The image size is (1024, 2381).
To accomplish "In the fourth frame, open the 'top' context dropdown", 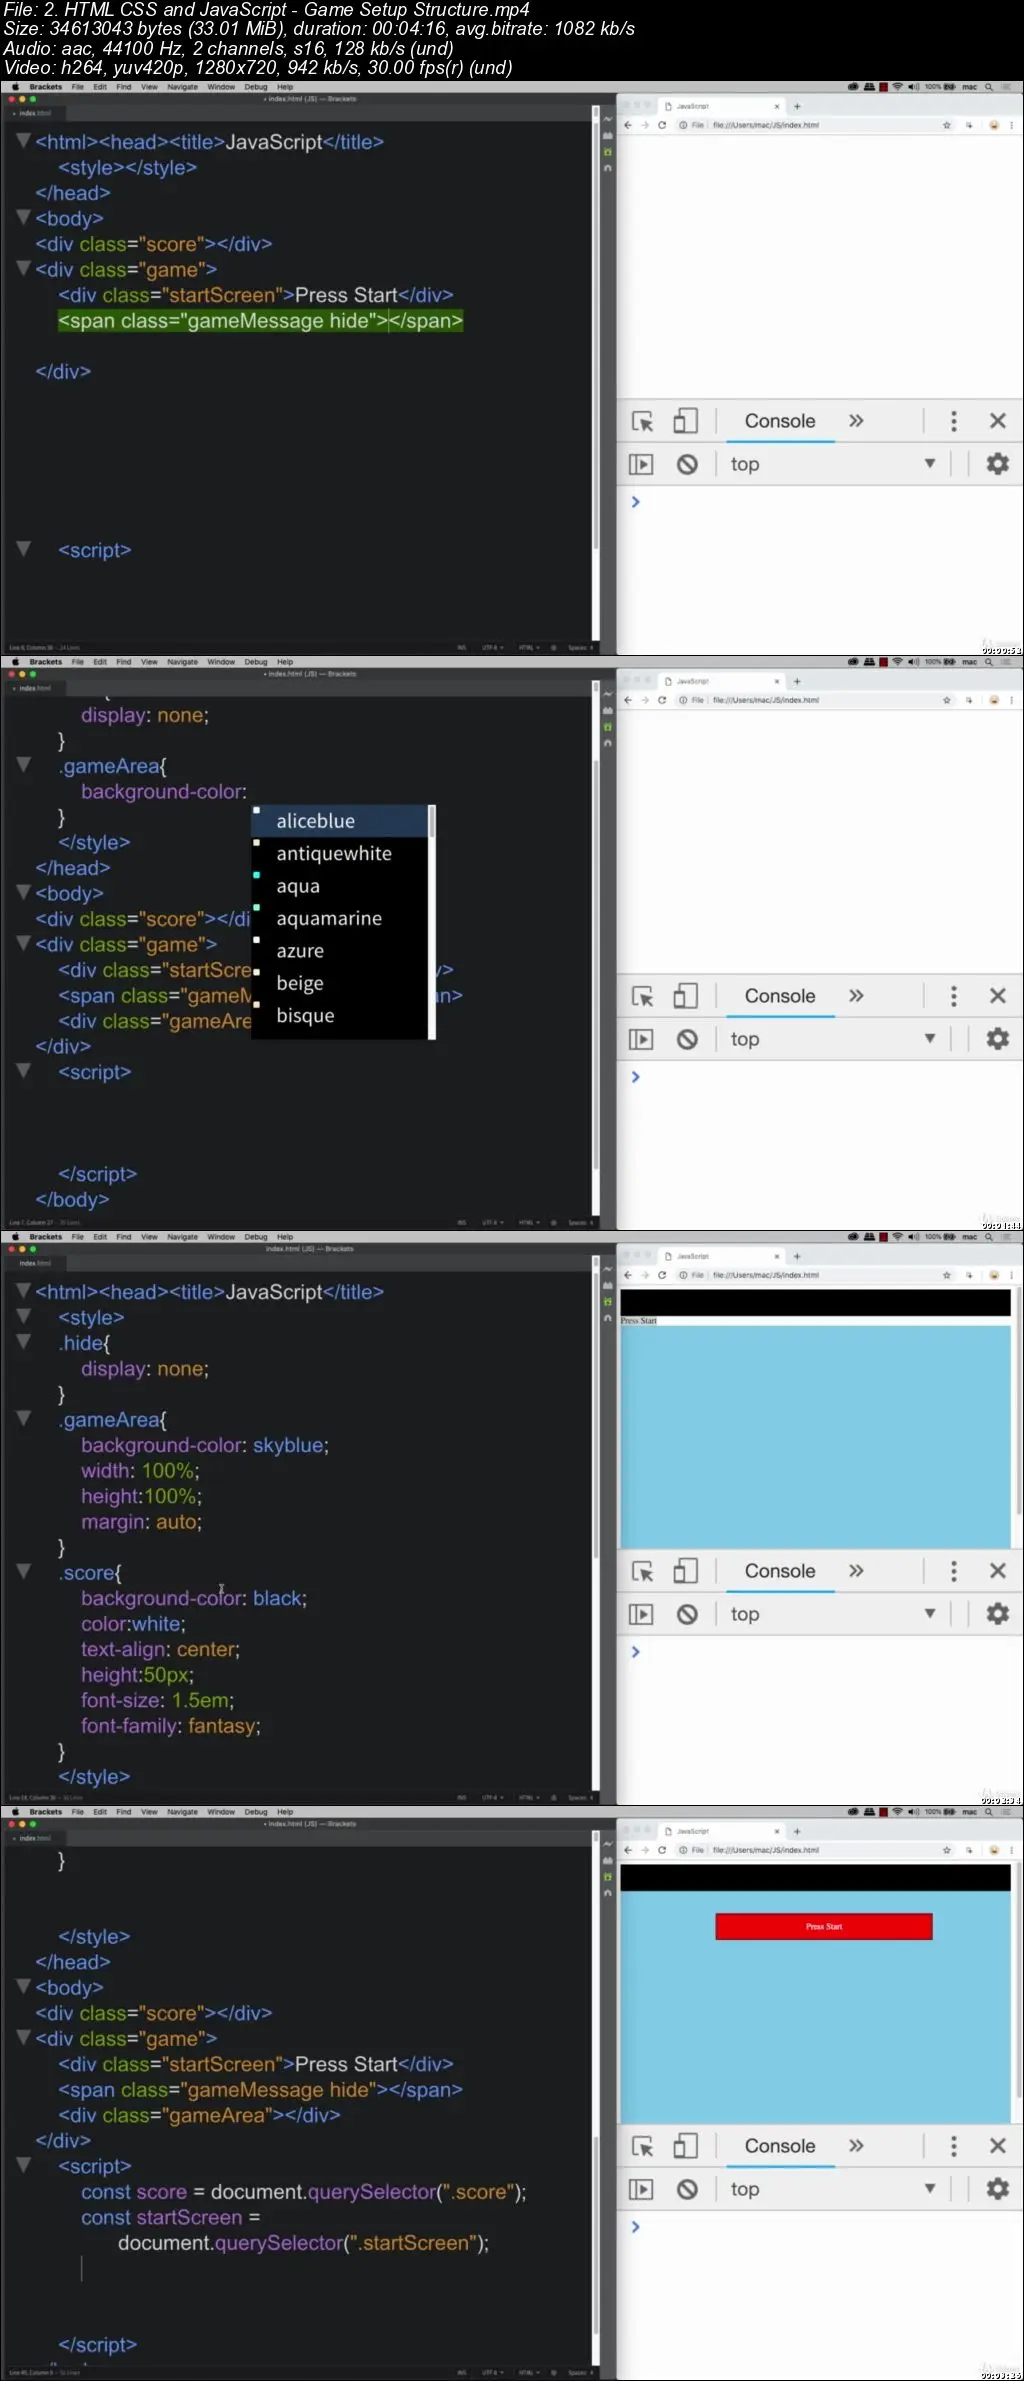I will pos(833,2189).
